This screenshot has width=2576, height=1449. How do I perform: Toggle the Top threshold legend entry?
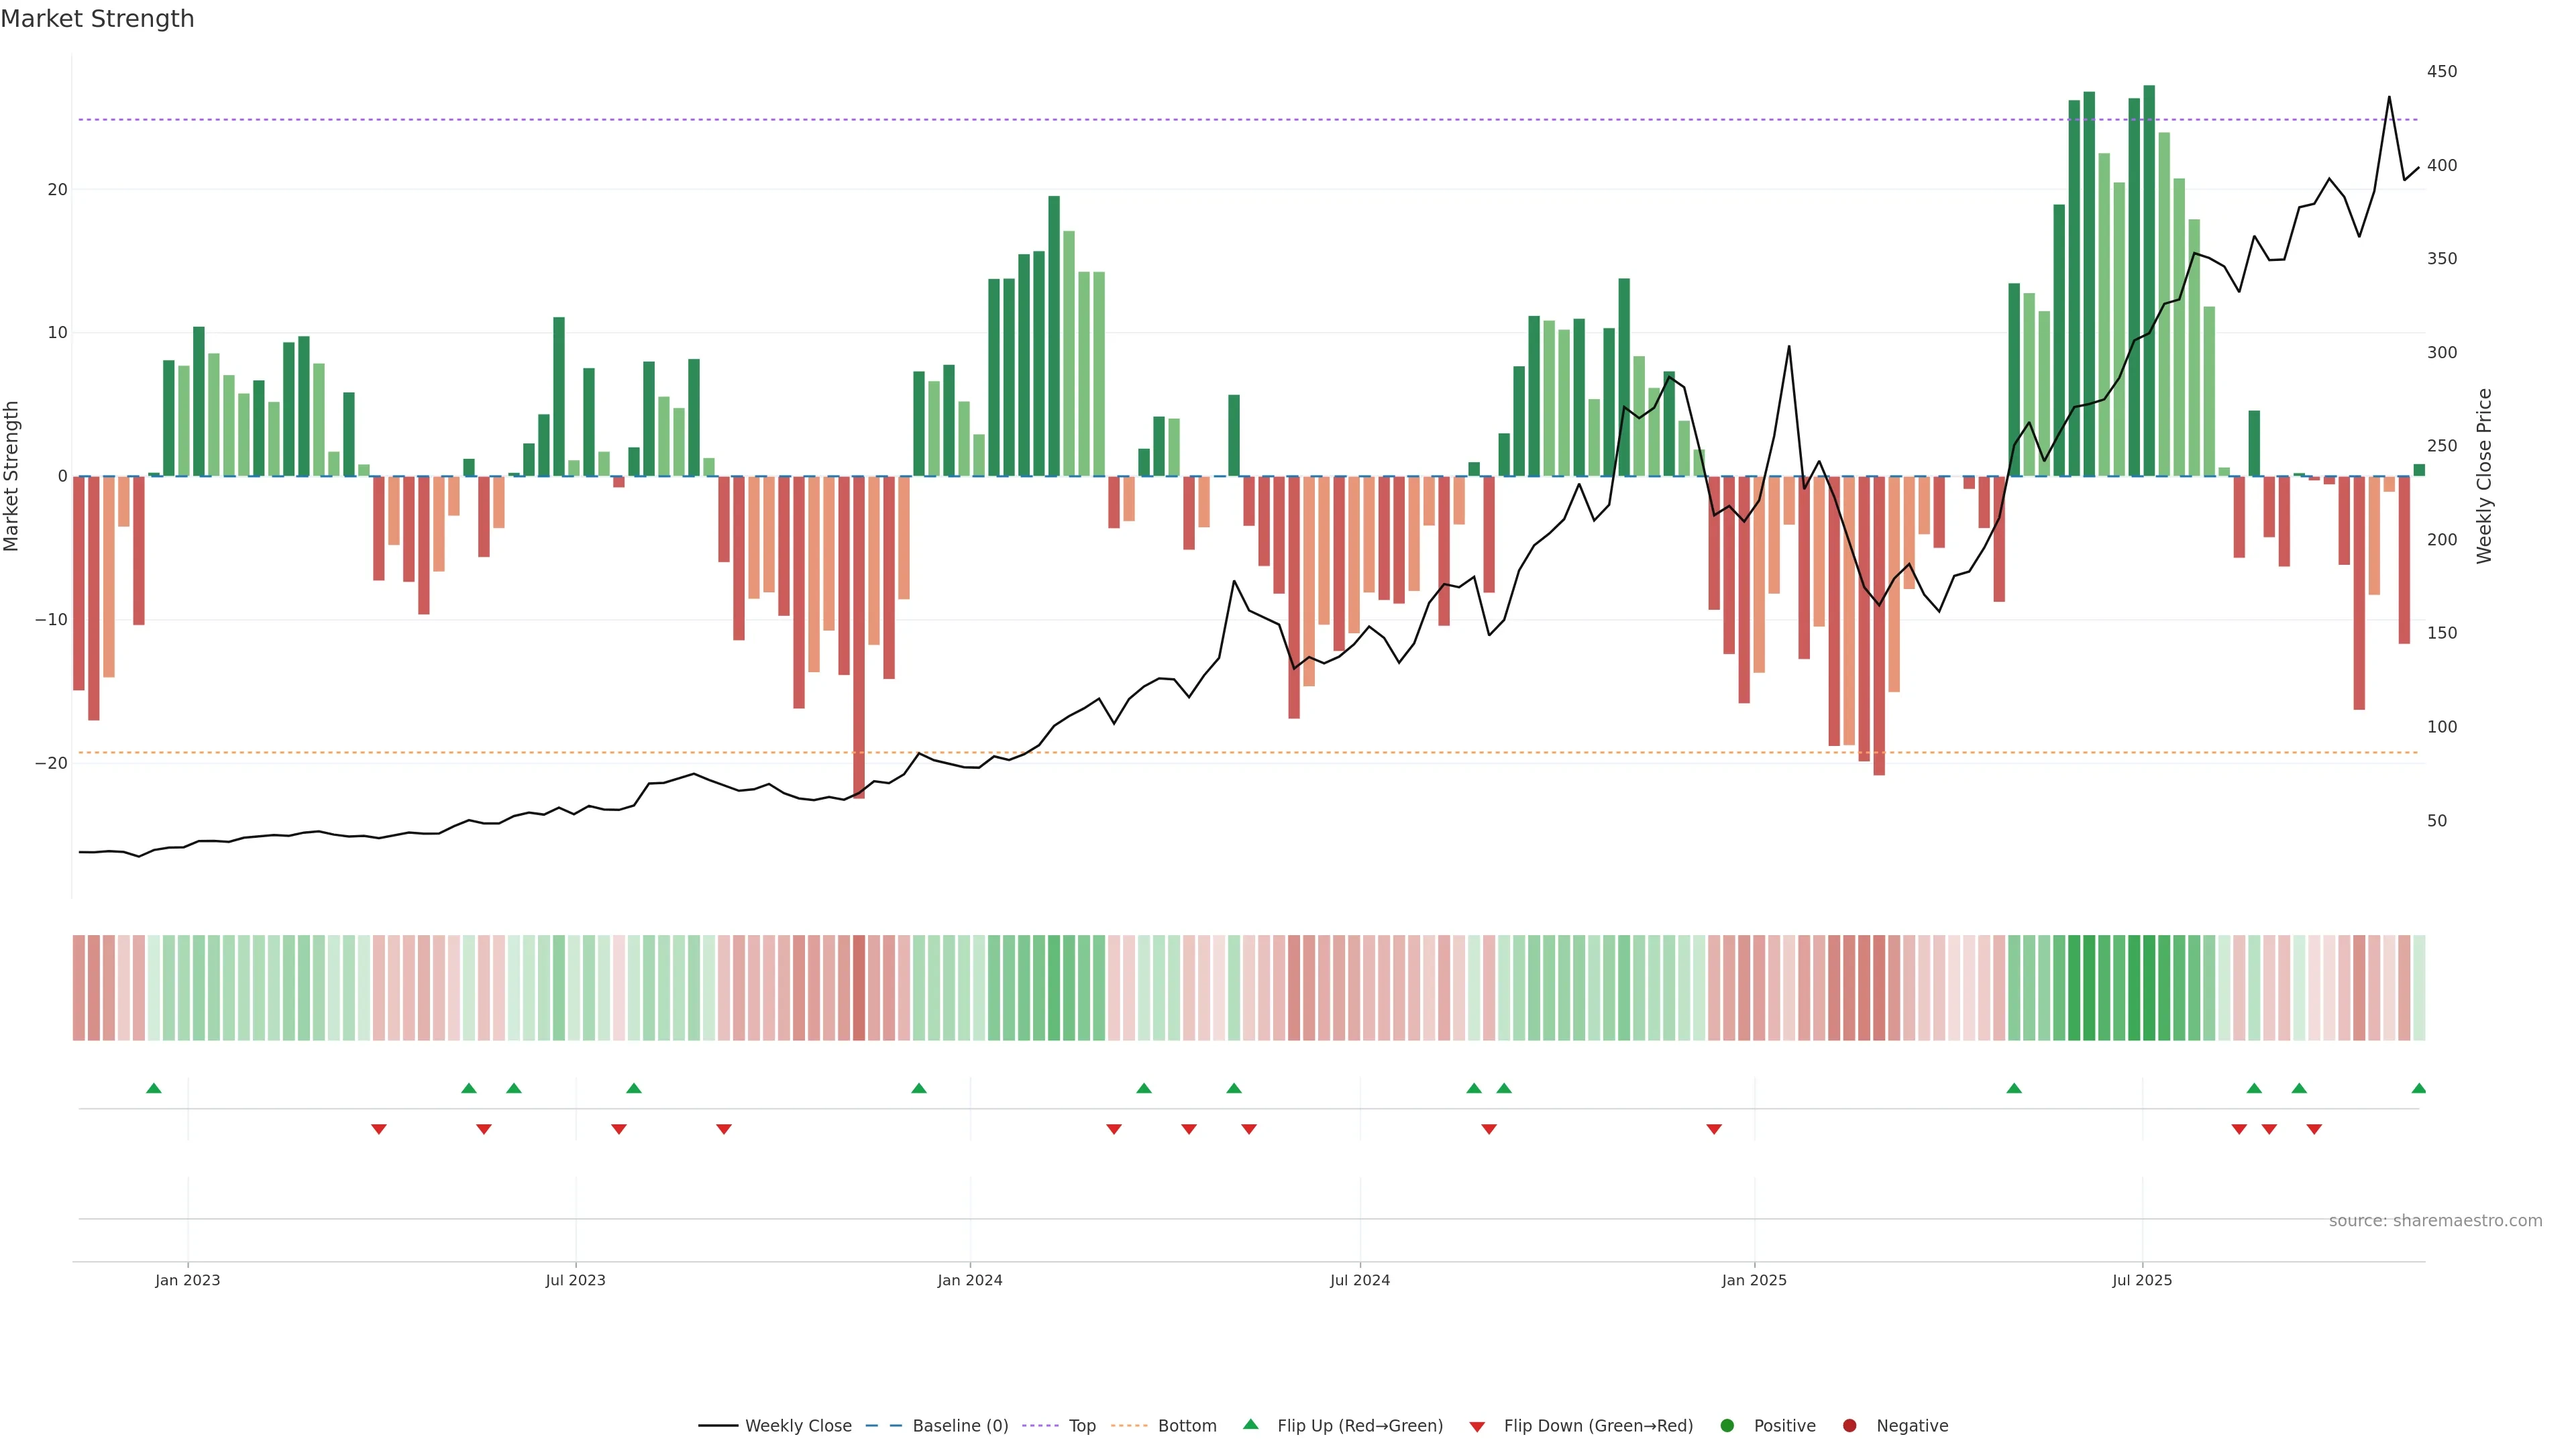1081,1426
